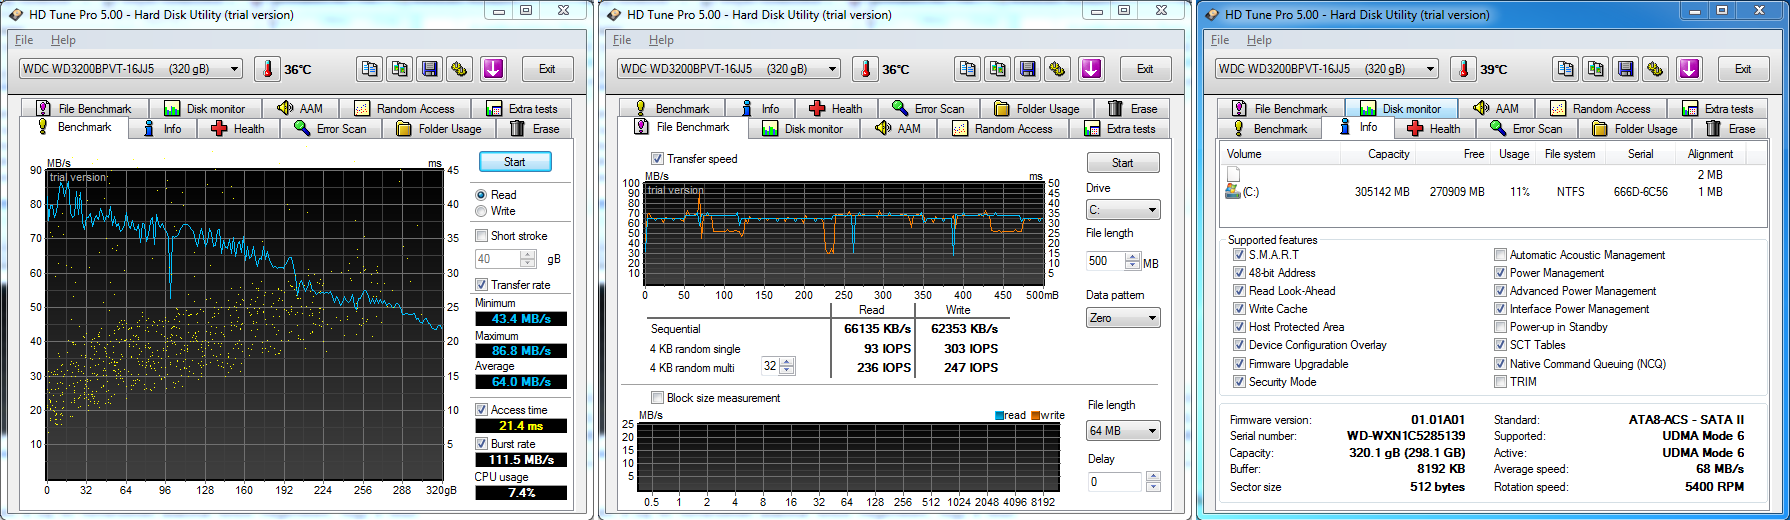Viewport: 1790px width, 520px height.
Task: Open the Health tab in the left window
Action: coord(238,129)
